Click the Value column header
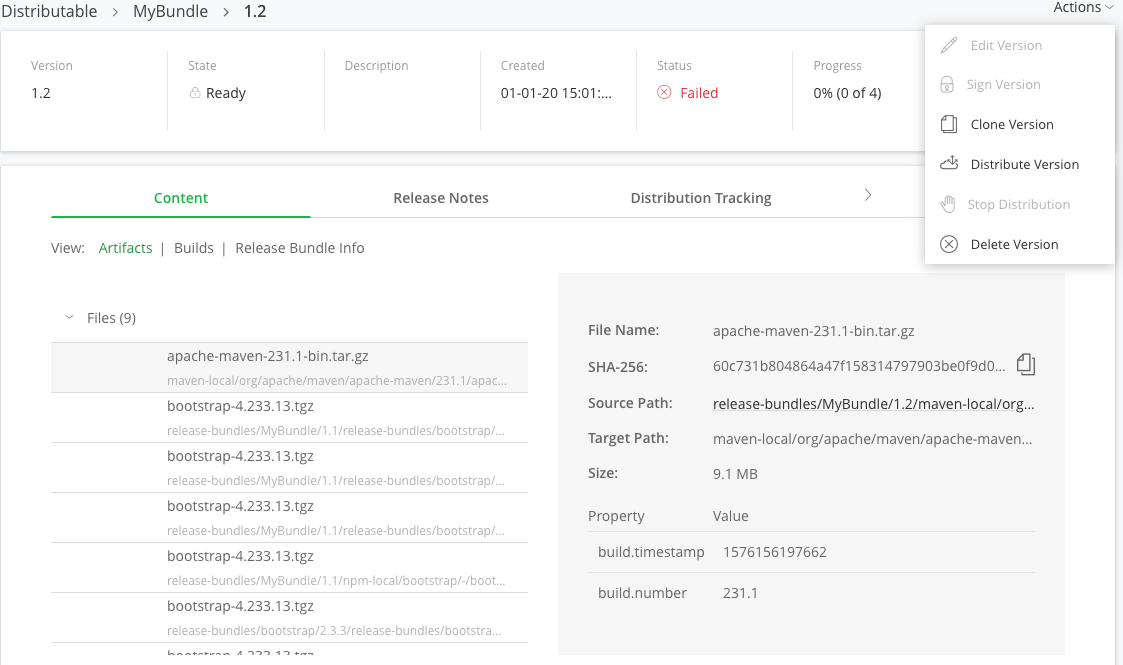Screen dimensions: 1123x665 click(731, 516)
